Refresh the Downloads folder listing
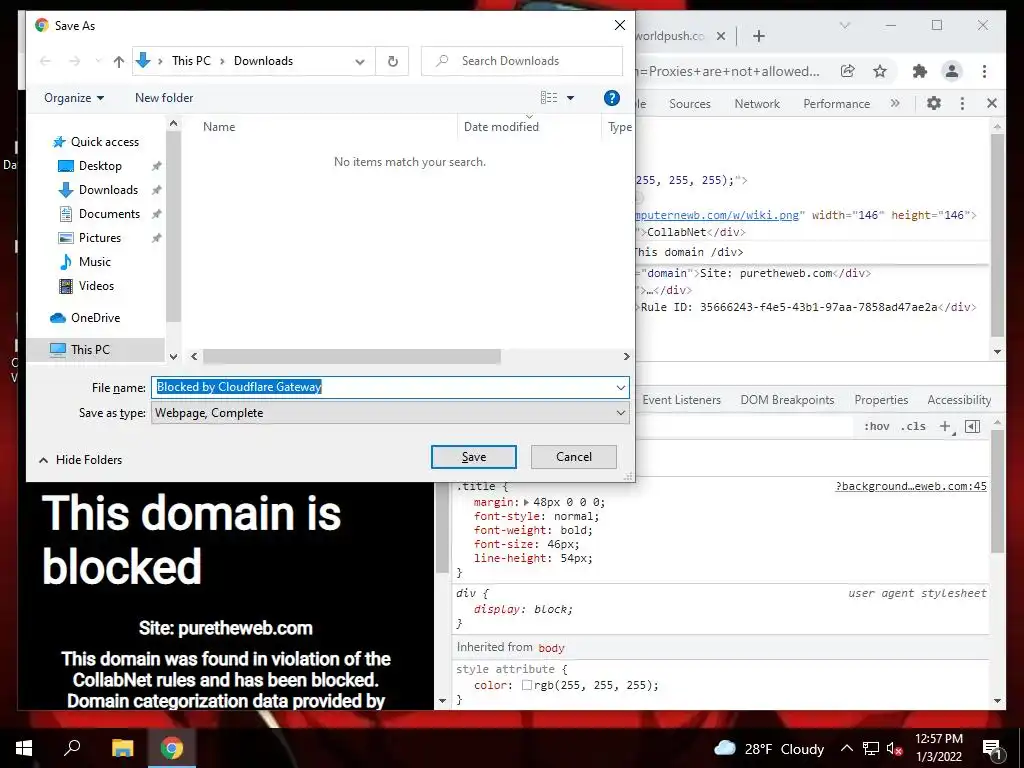Viewport: 1024px width, 768px height. pyautogui.click(x=392, y=61)
